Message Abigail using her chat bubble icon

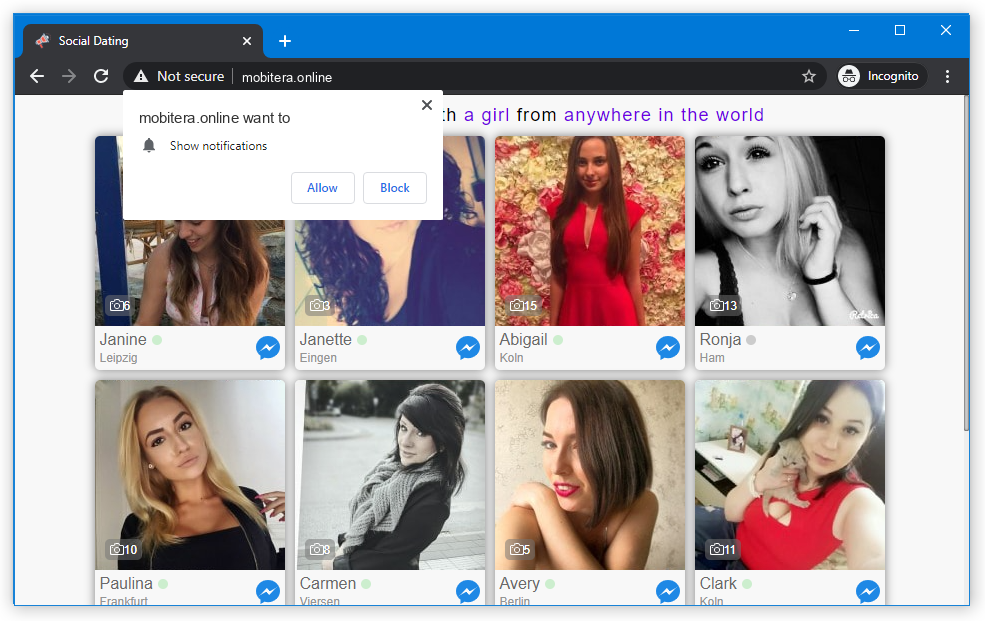coord(667,347)
